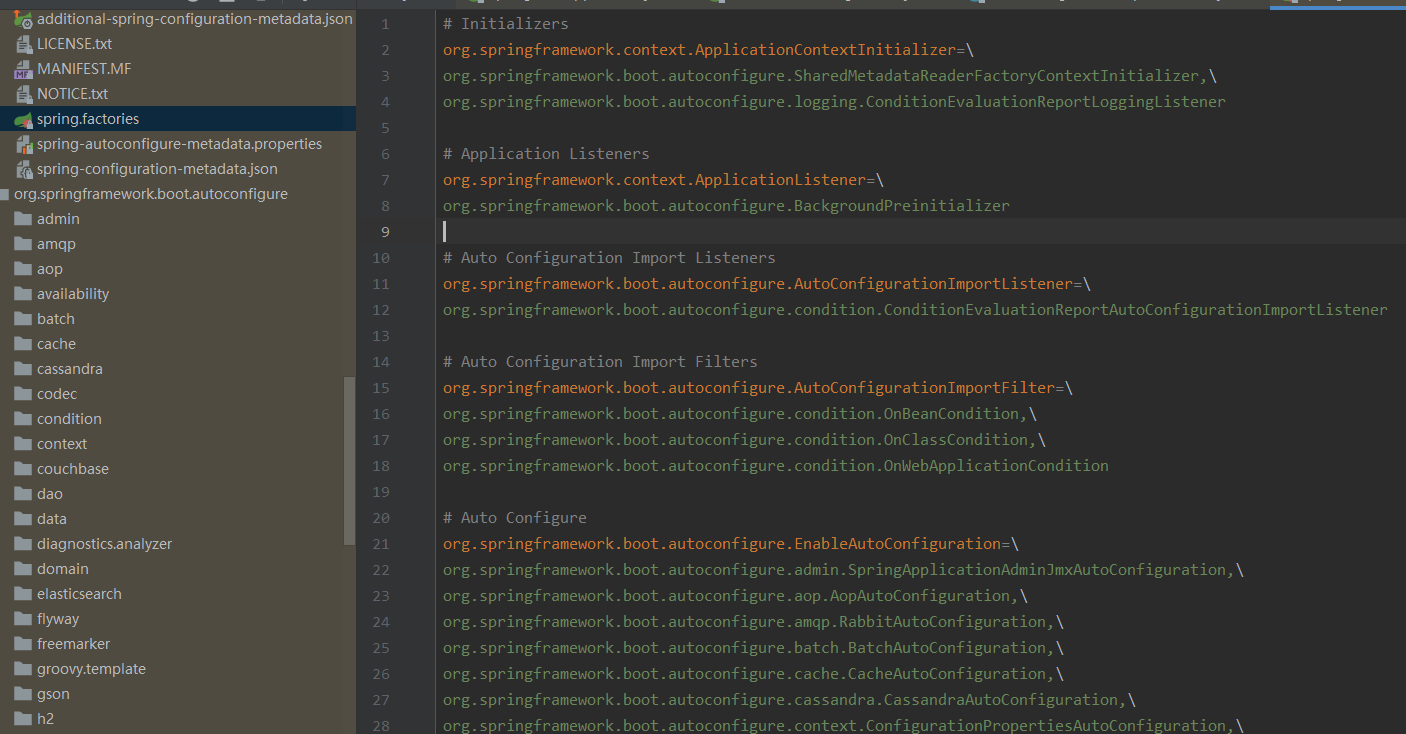Select the groovy.template package
Screen dimensions: 1406x734
point(91,669)
